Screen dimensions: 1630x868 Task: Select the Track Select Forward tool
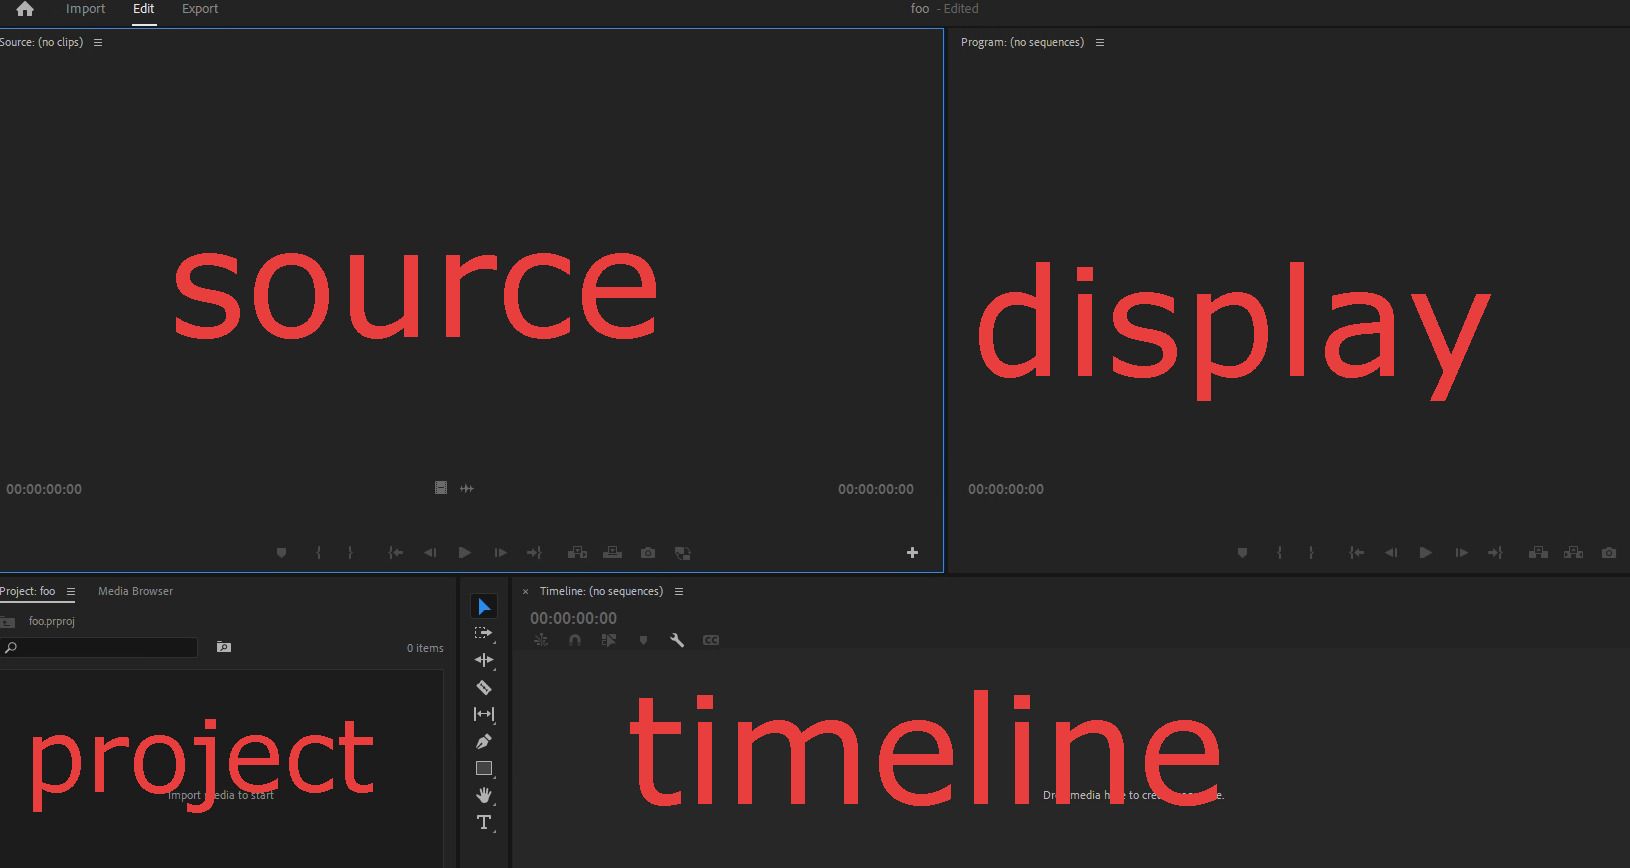[x=484, y=633]
